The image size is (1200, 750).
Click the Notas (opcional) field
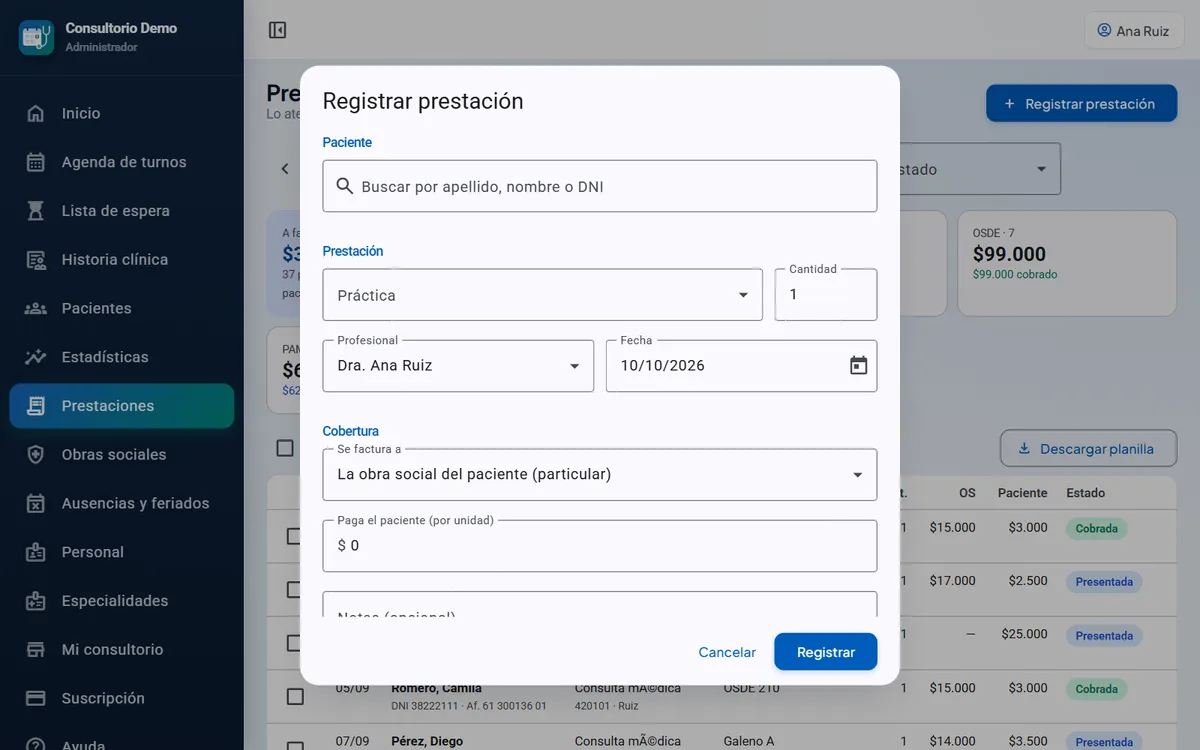[600, 604]
